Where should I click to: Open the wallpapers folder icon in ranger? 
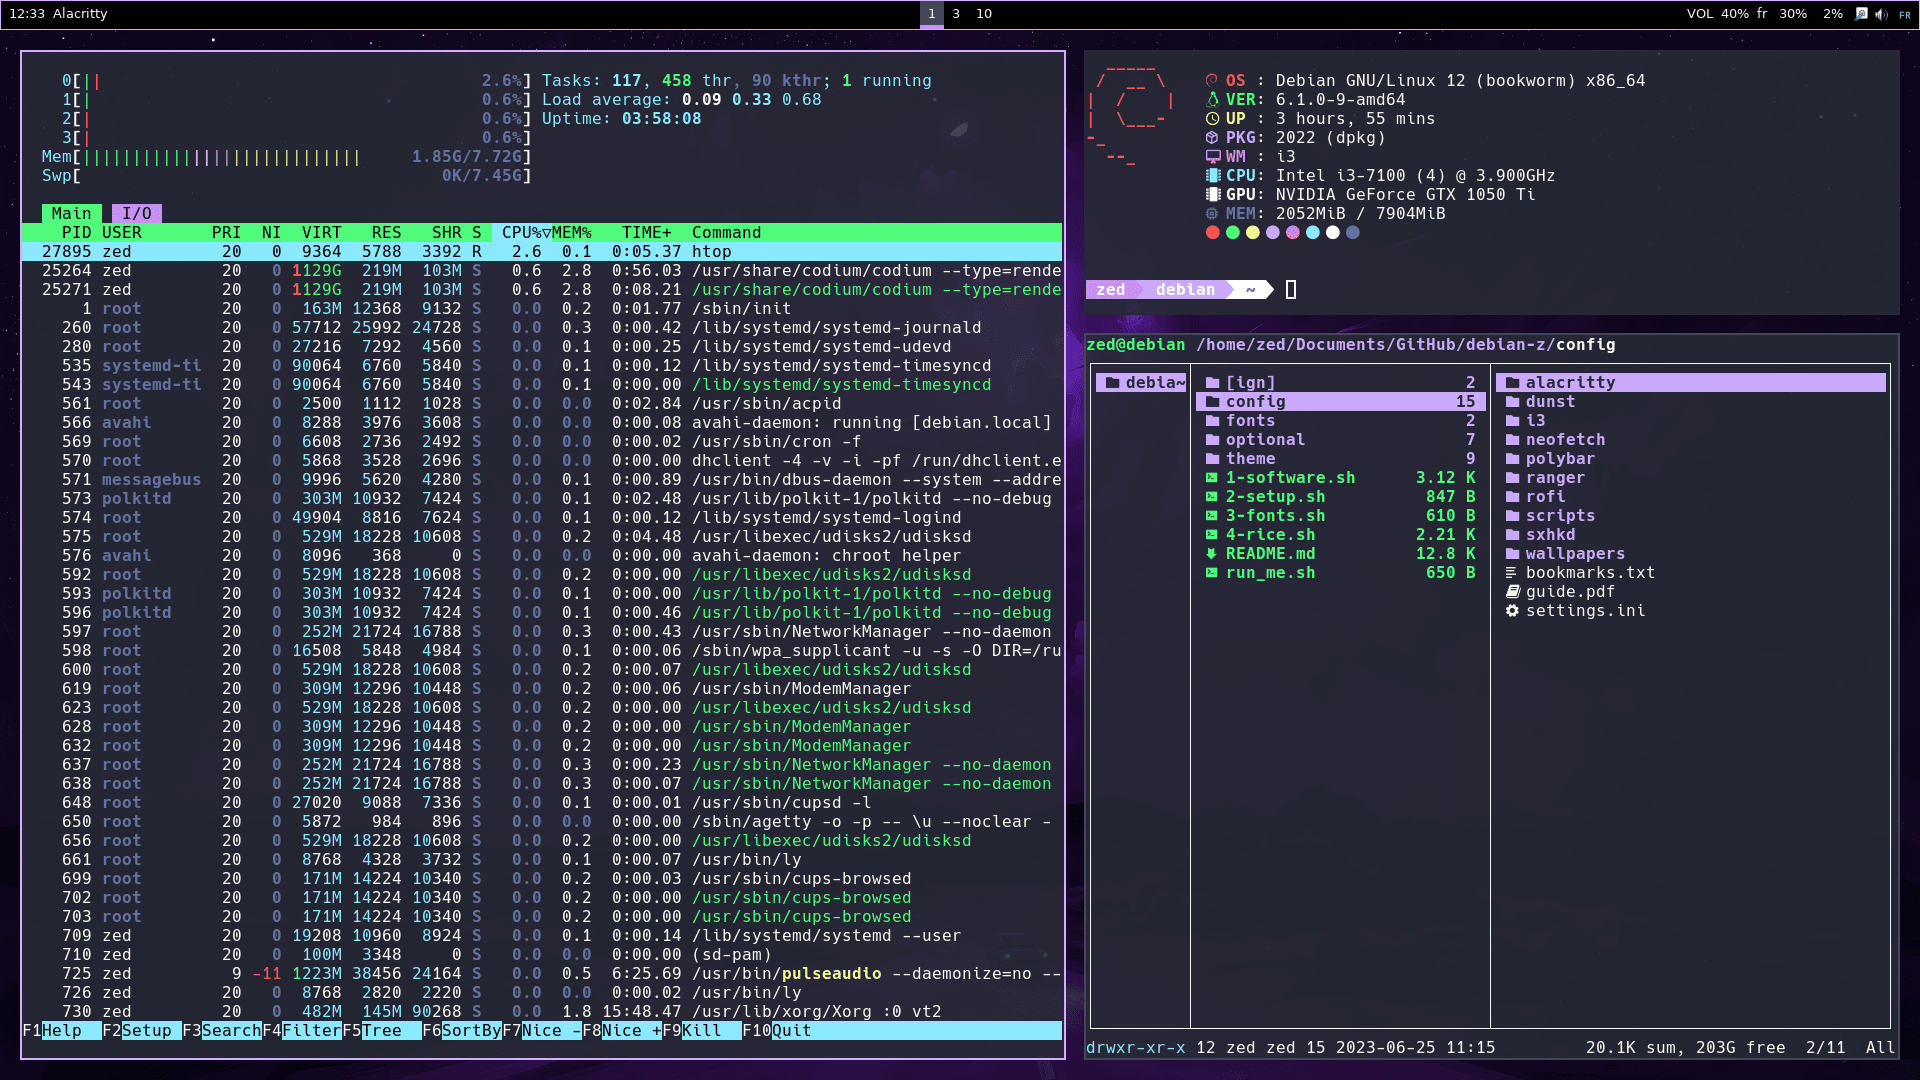(x=1513, y=553)
